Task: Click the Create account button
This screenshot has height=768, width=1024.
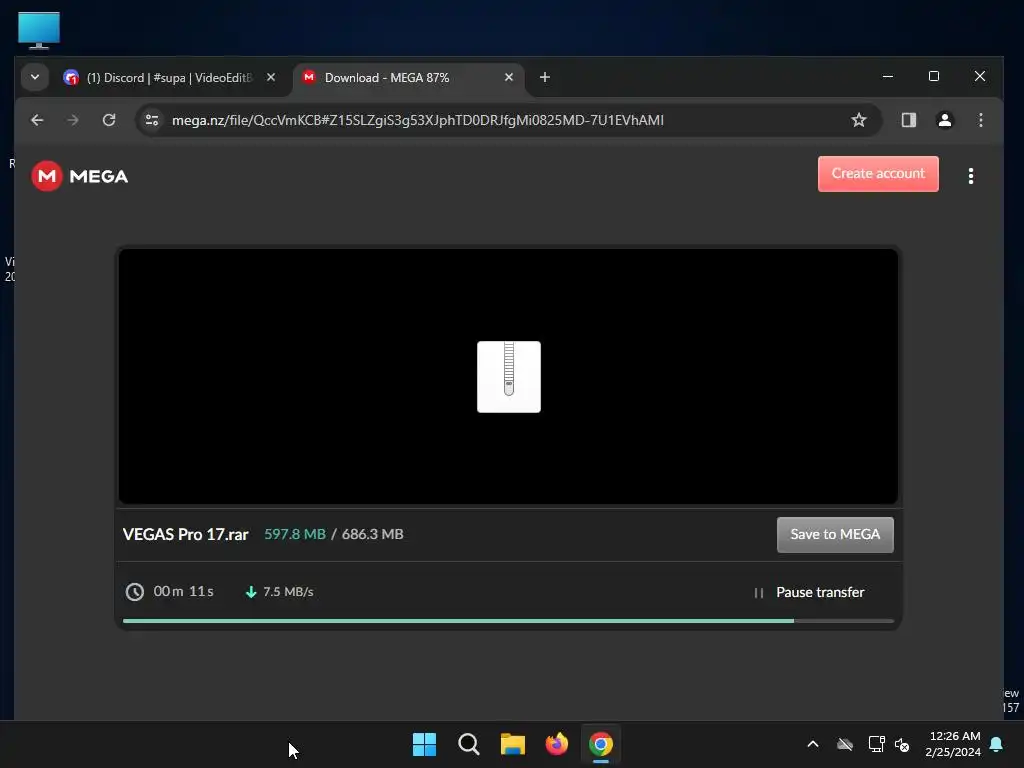Action: (x=878, y=174)
